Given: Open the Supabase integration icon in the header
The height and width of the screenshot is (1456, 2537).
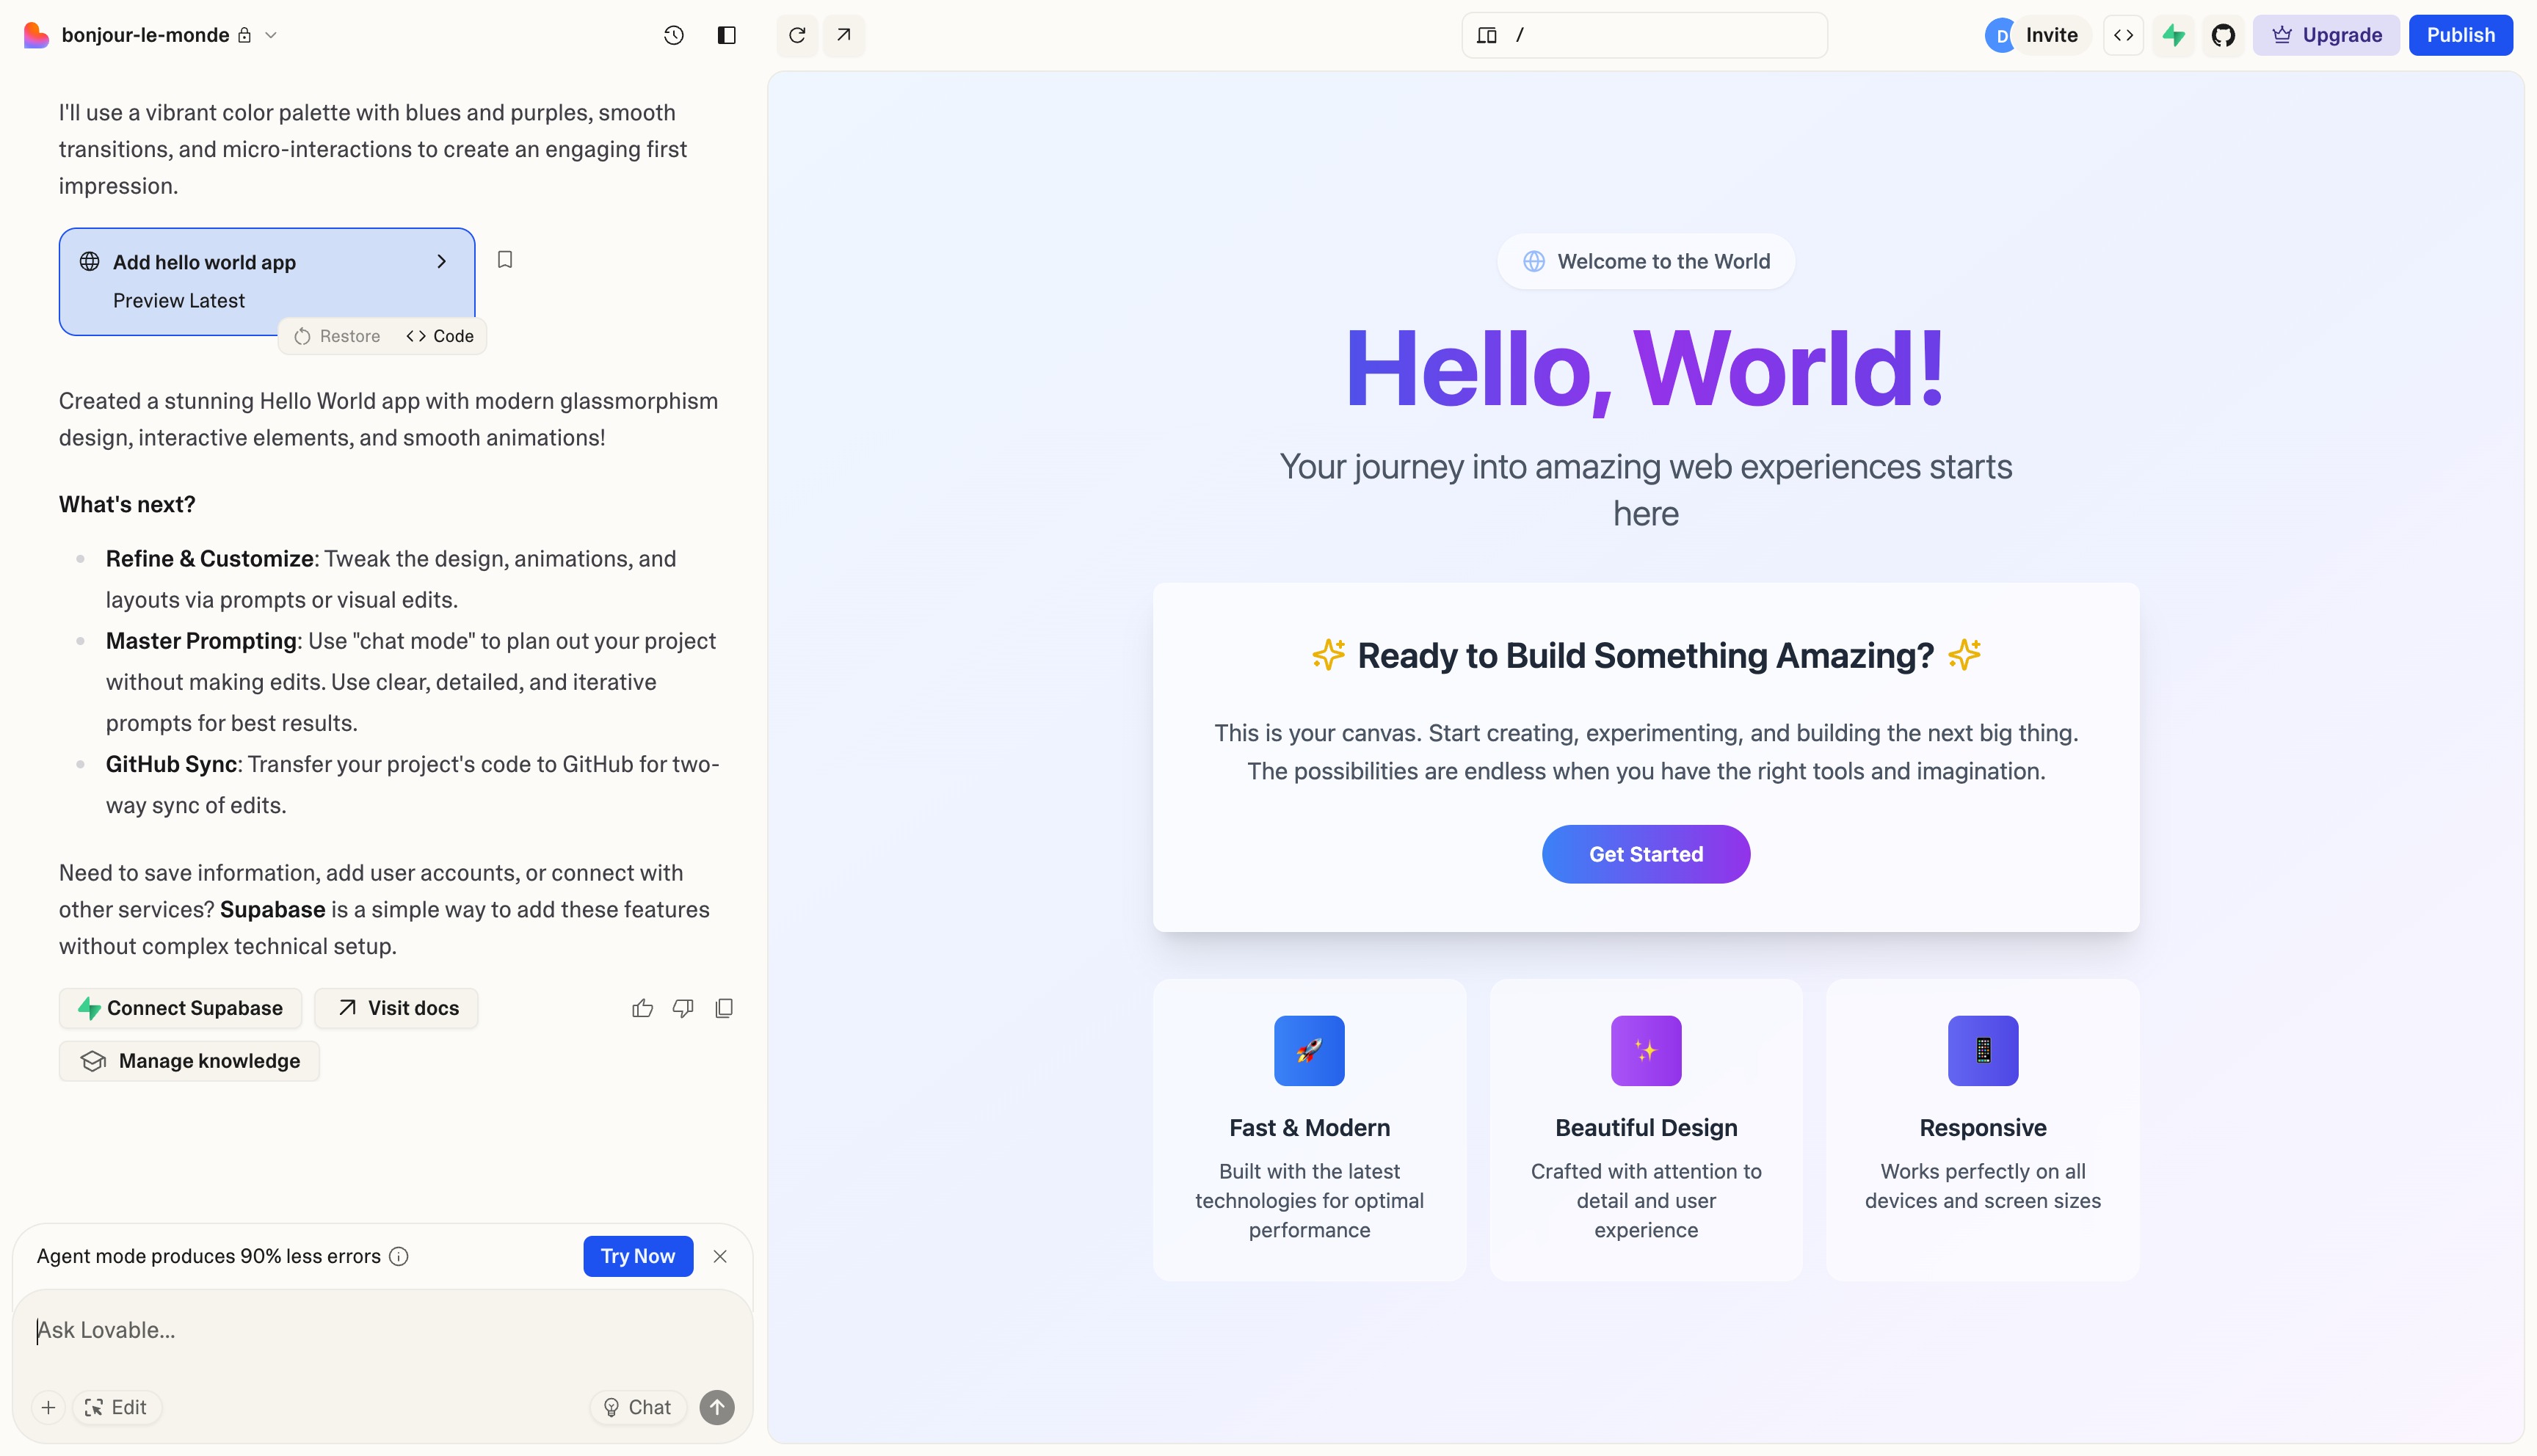Looking at the screenshot, I should tap(2173, 35).
